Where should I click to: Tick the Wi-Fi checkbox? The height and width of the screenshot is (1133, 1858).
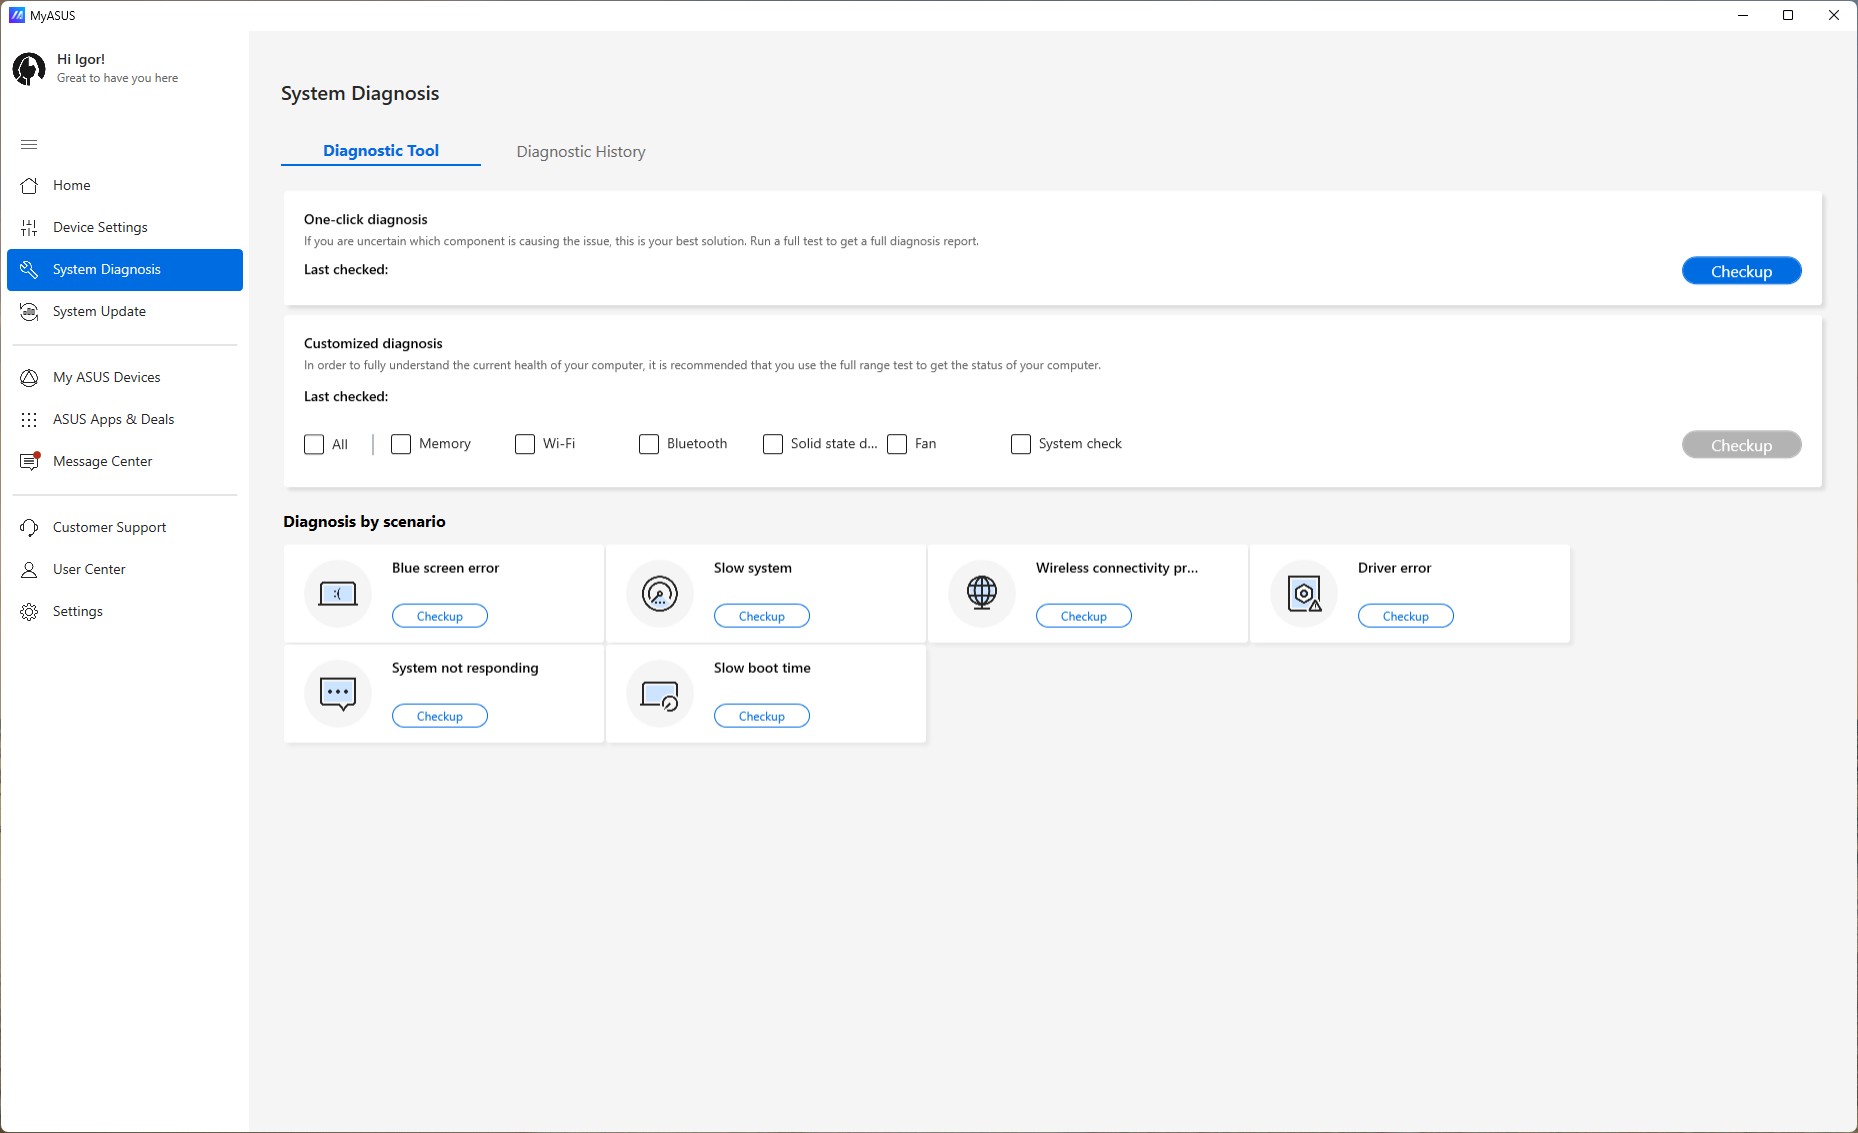pyautogui.click(x=525, y=444)
